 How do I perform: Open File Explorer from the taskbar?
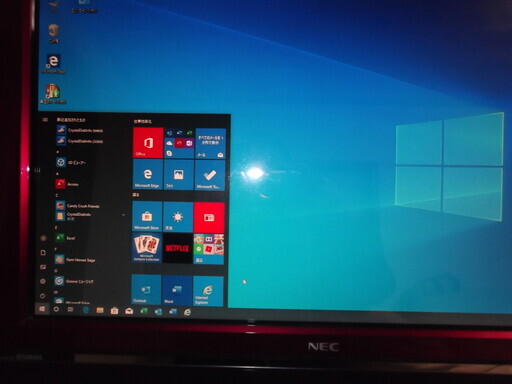(100, 310)
